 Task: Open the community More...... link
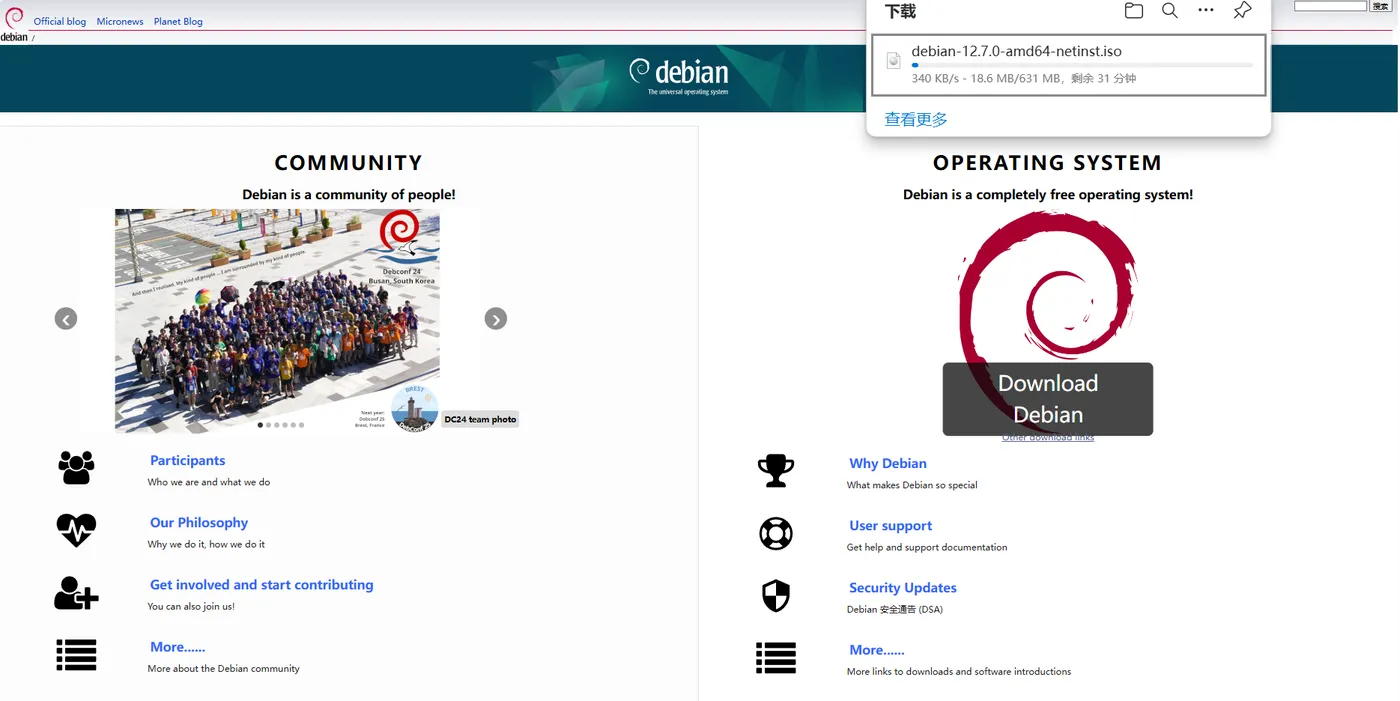[178, 647]
